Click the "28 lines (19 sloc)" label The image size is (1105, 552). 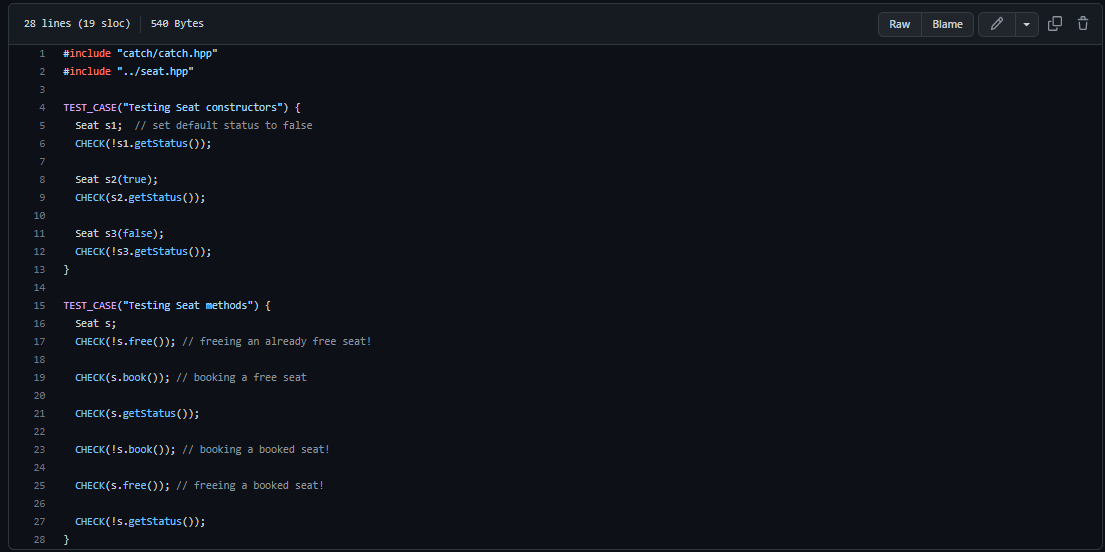click(77, 24)
